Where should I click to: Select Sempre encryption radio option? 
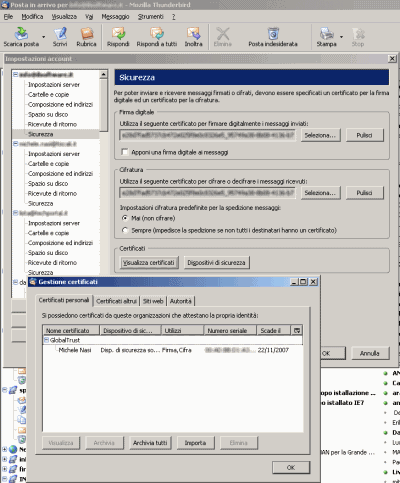pos(125,230)
